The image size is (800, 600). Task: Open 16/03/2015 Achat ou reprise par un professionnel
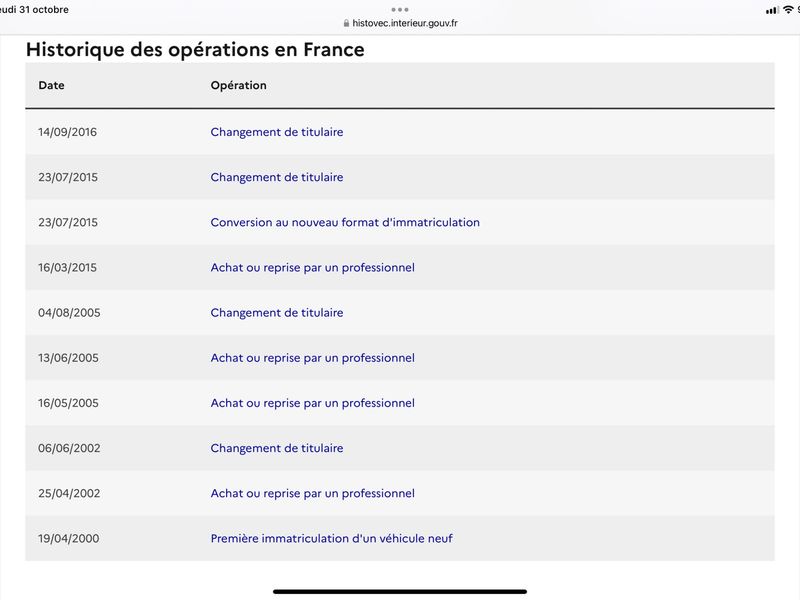(x=312, y=267)
